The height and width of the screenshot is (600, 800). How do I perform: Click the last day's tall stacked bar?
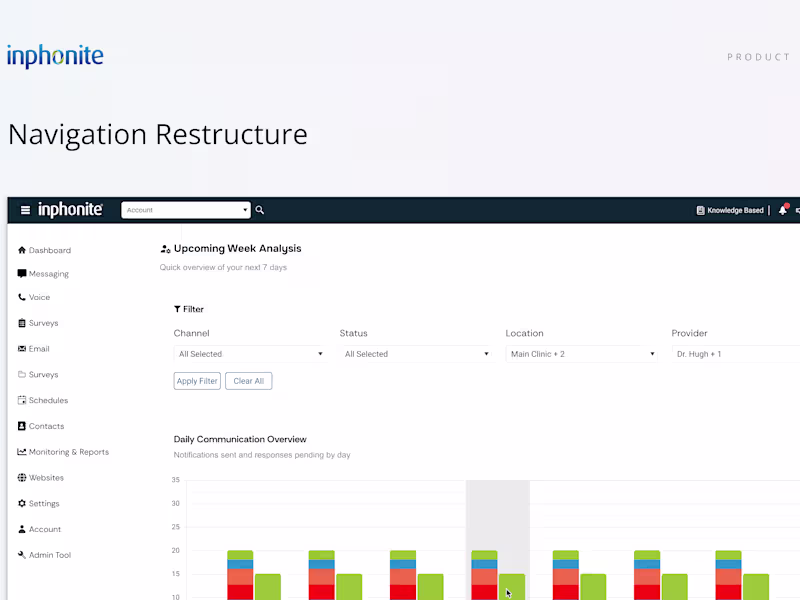[x=729, y=574]
